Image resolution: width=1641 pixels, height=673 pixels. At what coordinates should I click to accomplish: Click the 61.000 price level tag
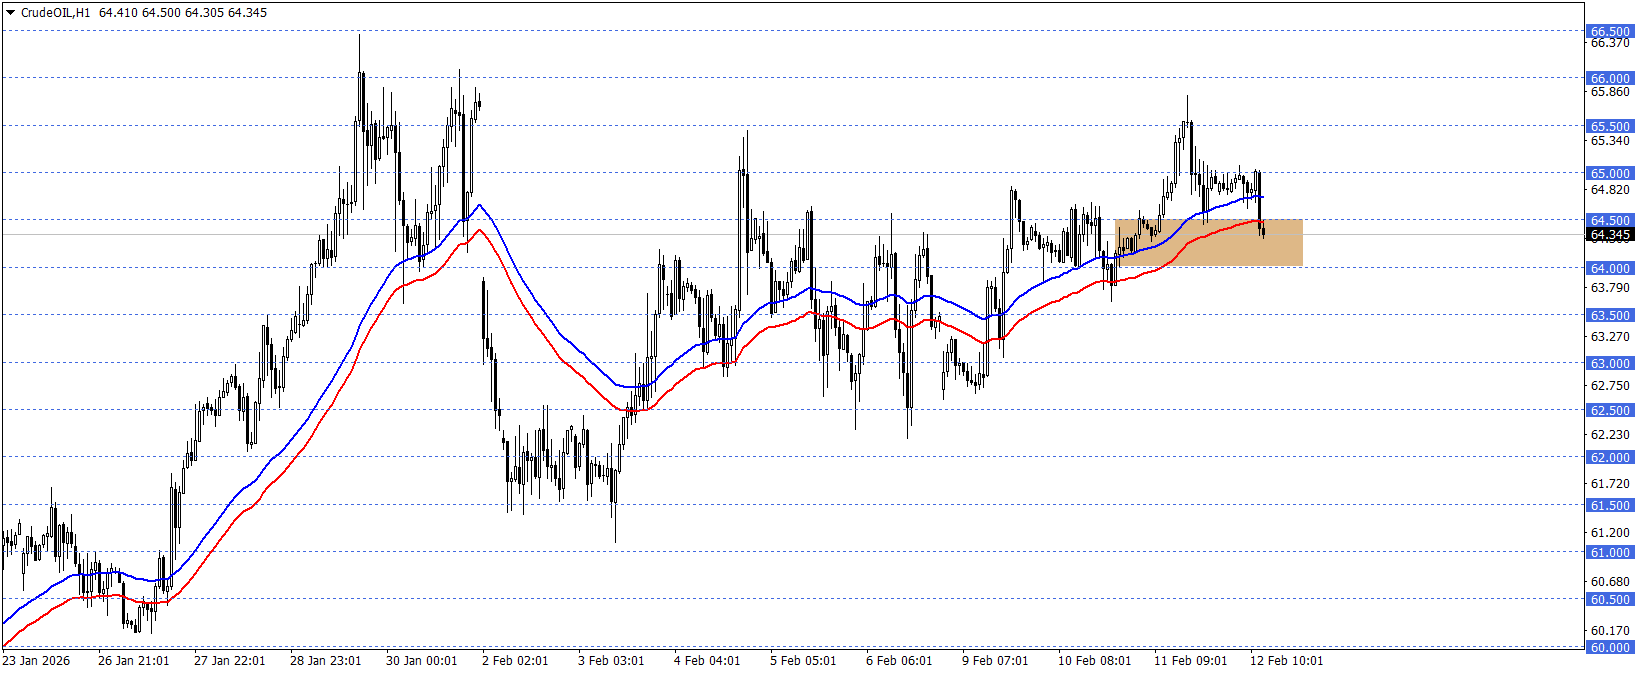[1610, 552]
